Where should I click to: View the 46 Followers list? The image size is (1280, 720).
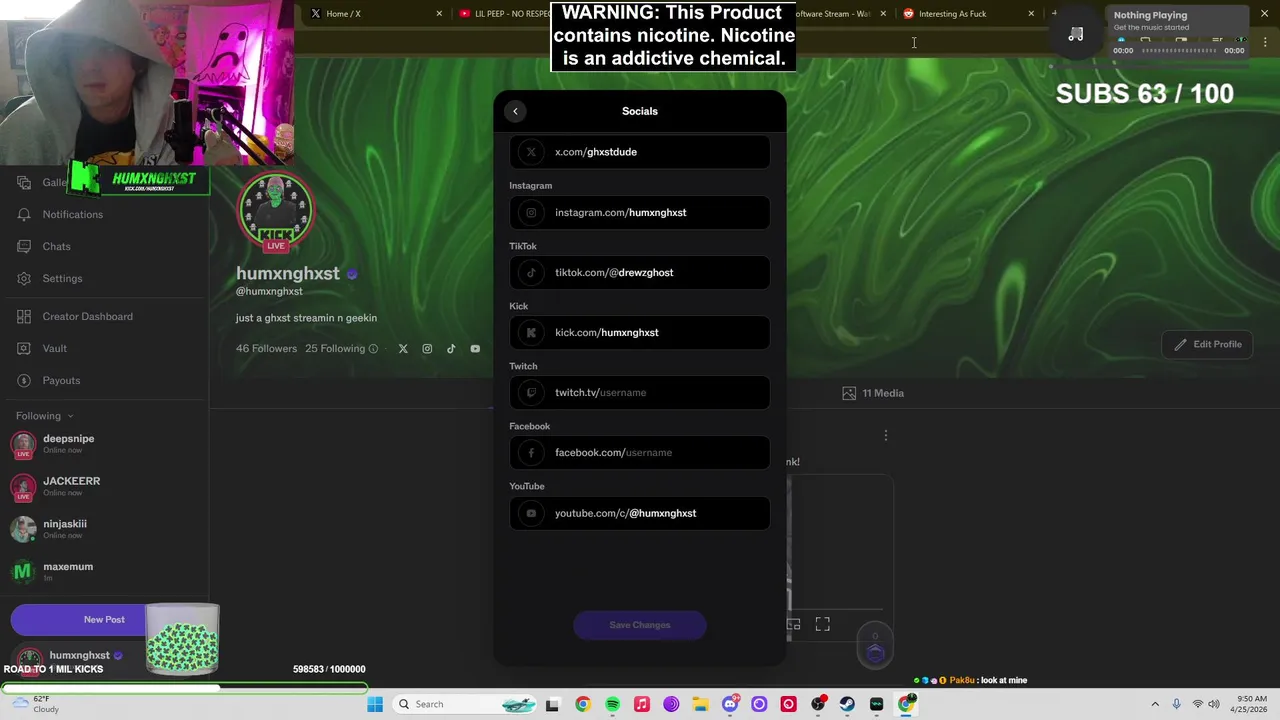pyautogui.click(x=266, y=349)
